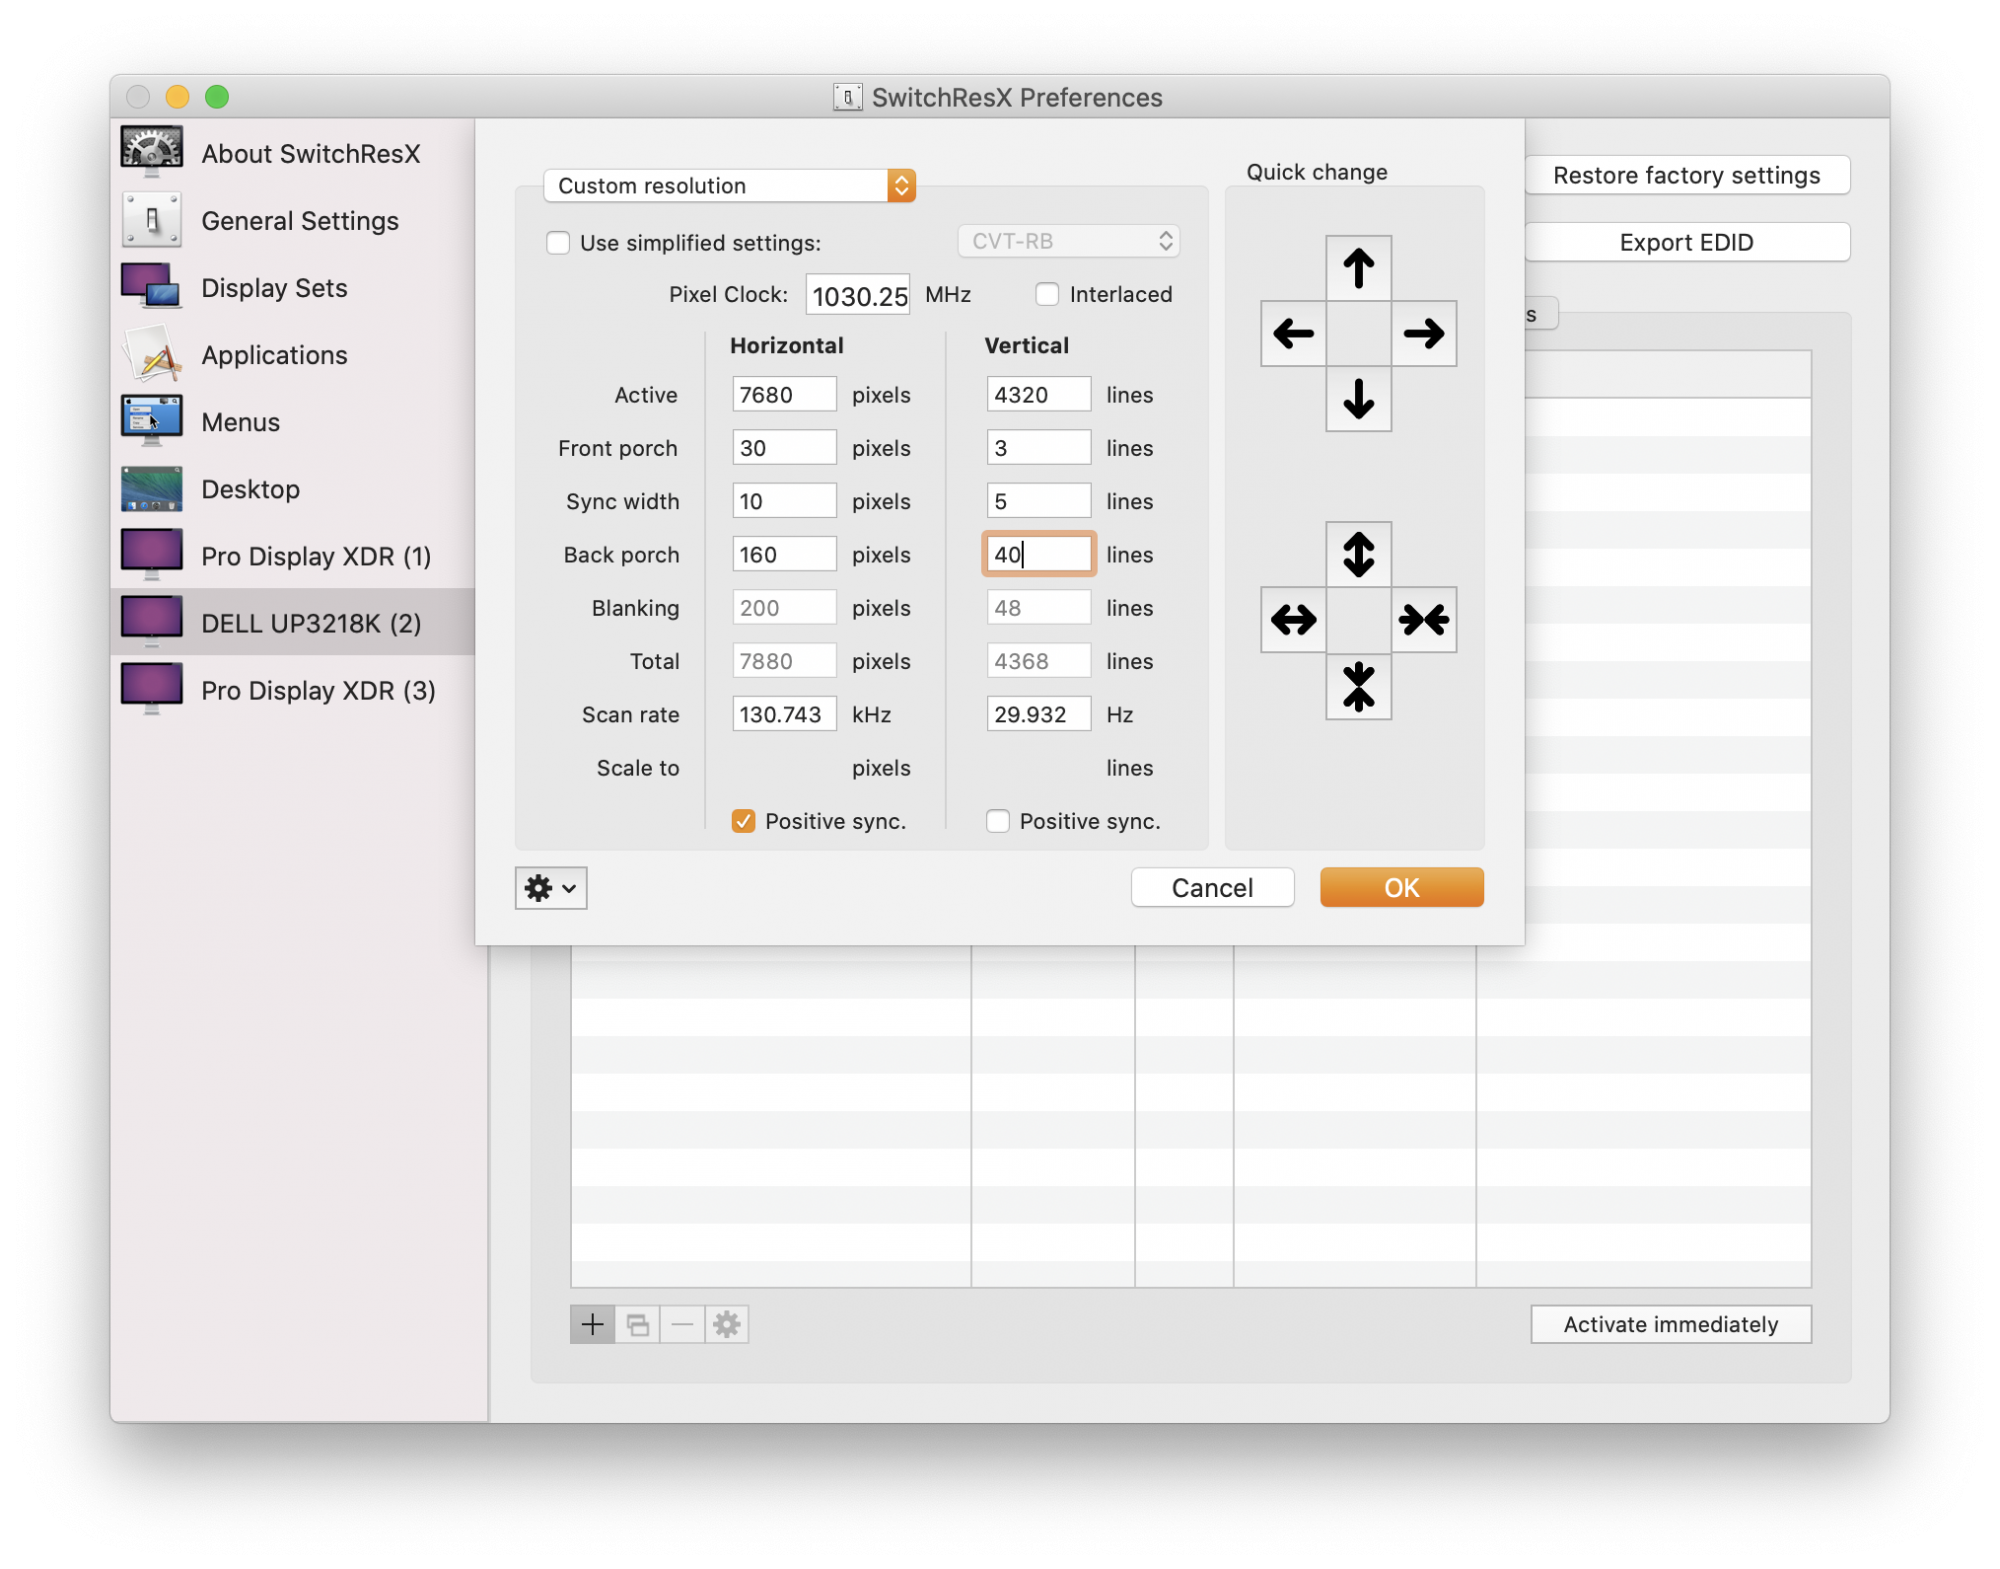Click the shrink horizontally arrows icon
2000x1569 pixels.
pyautogui.click(x=1423, y=620)
